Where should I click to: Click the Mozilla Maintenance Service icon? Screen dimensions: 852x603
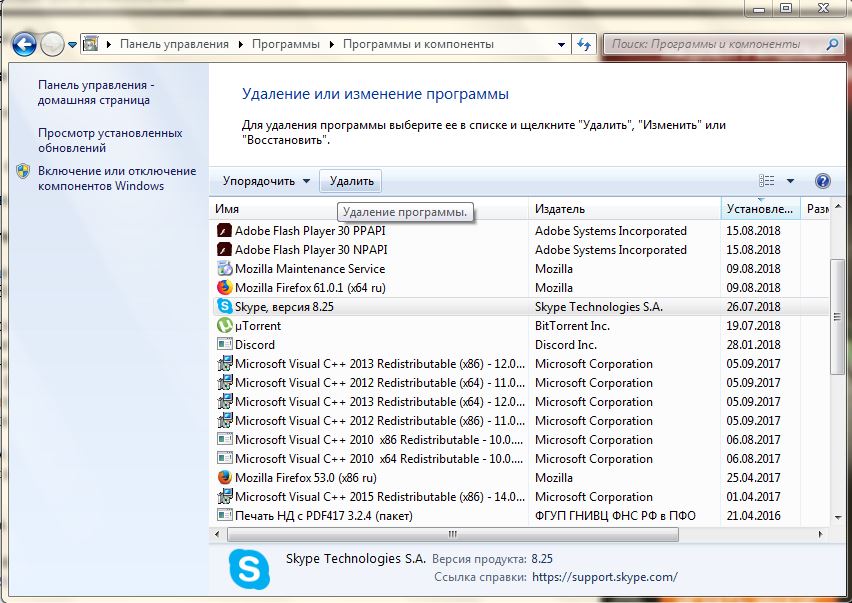224,268
